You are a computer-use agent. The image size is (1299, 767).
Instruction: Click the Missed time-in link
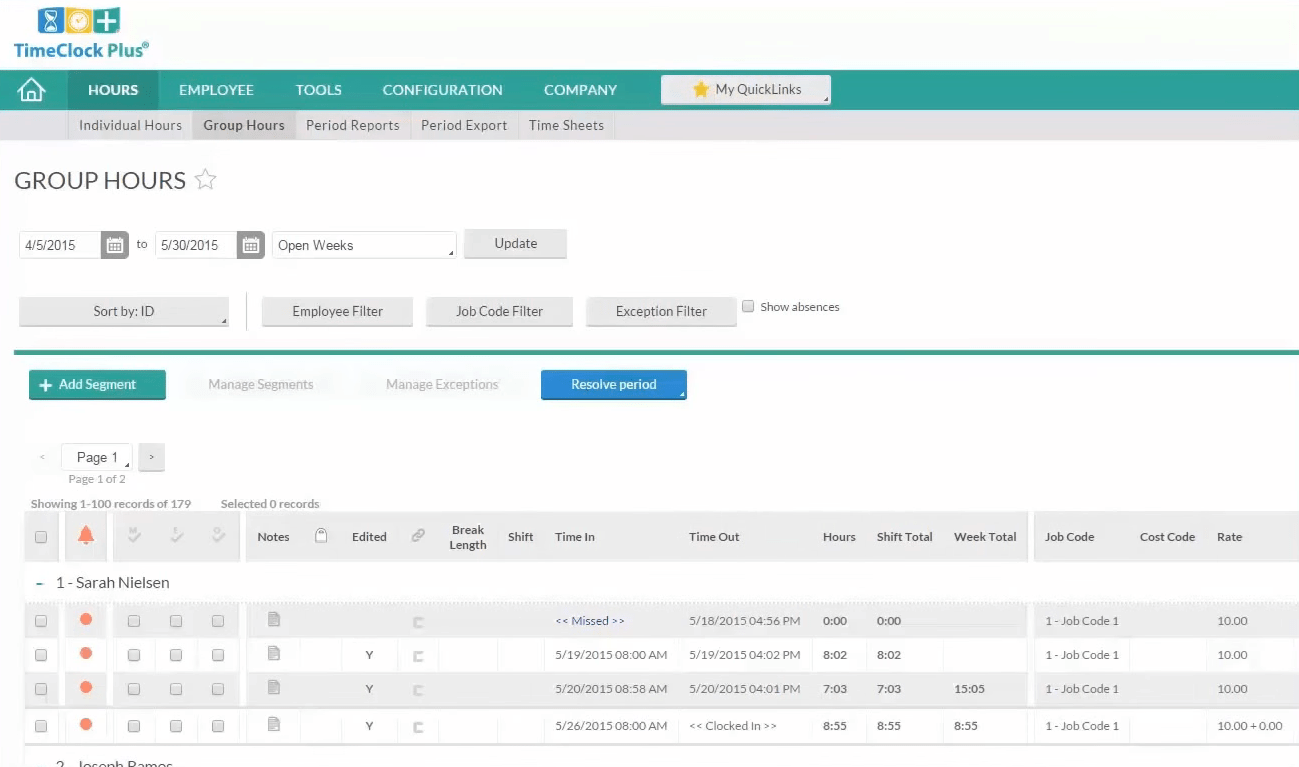(590, 620)
